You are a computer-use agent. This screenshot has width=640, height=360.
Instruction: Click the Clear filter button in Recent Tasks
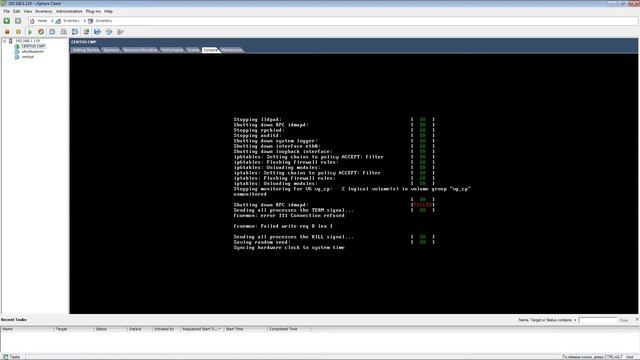click(623, 320)
